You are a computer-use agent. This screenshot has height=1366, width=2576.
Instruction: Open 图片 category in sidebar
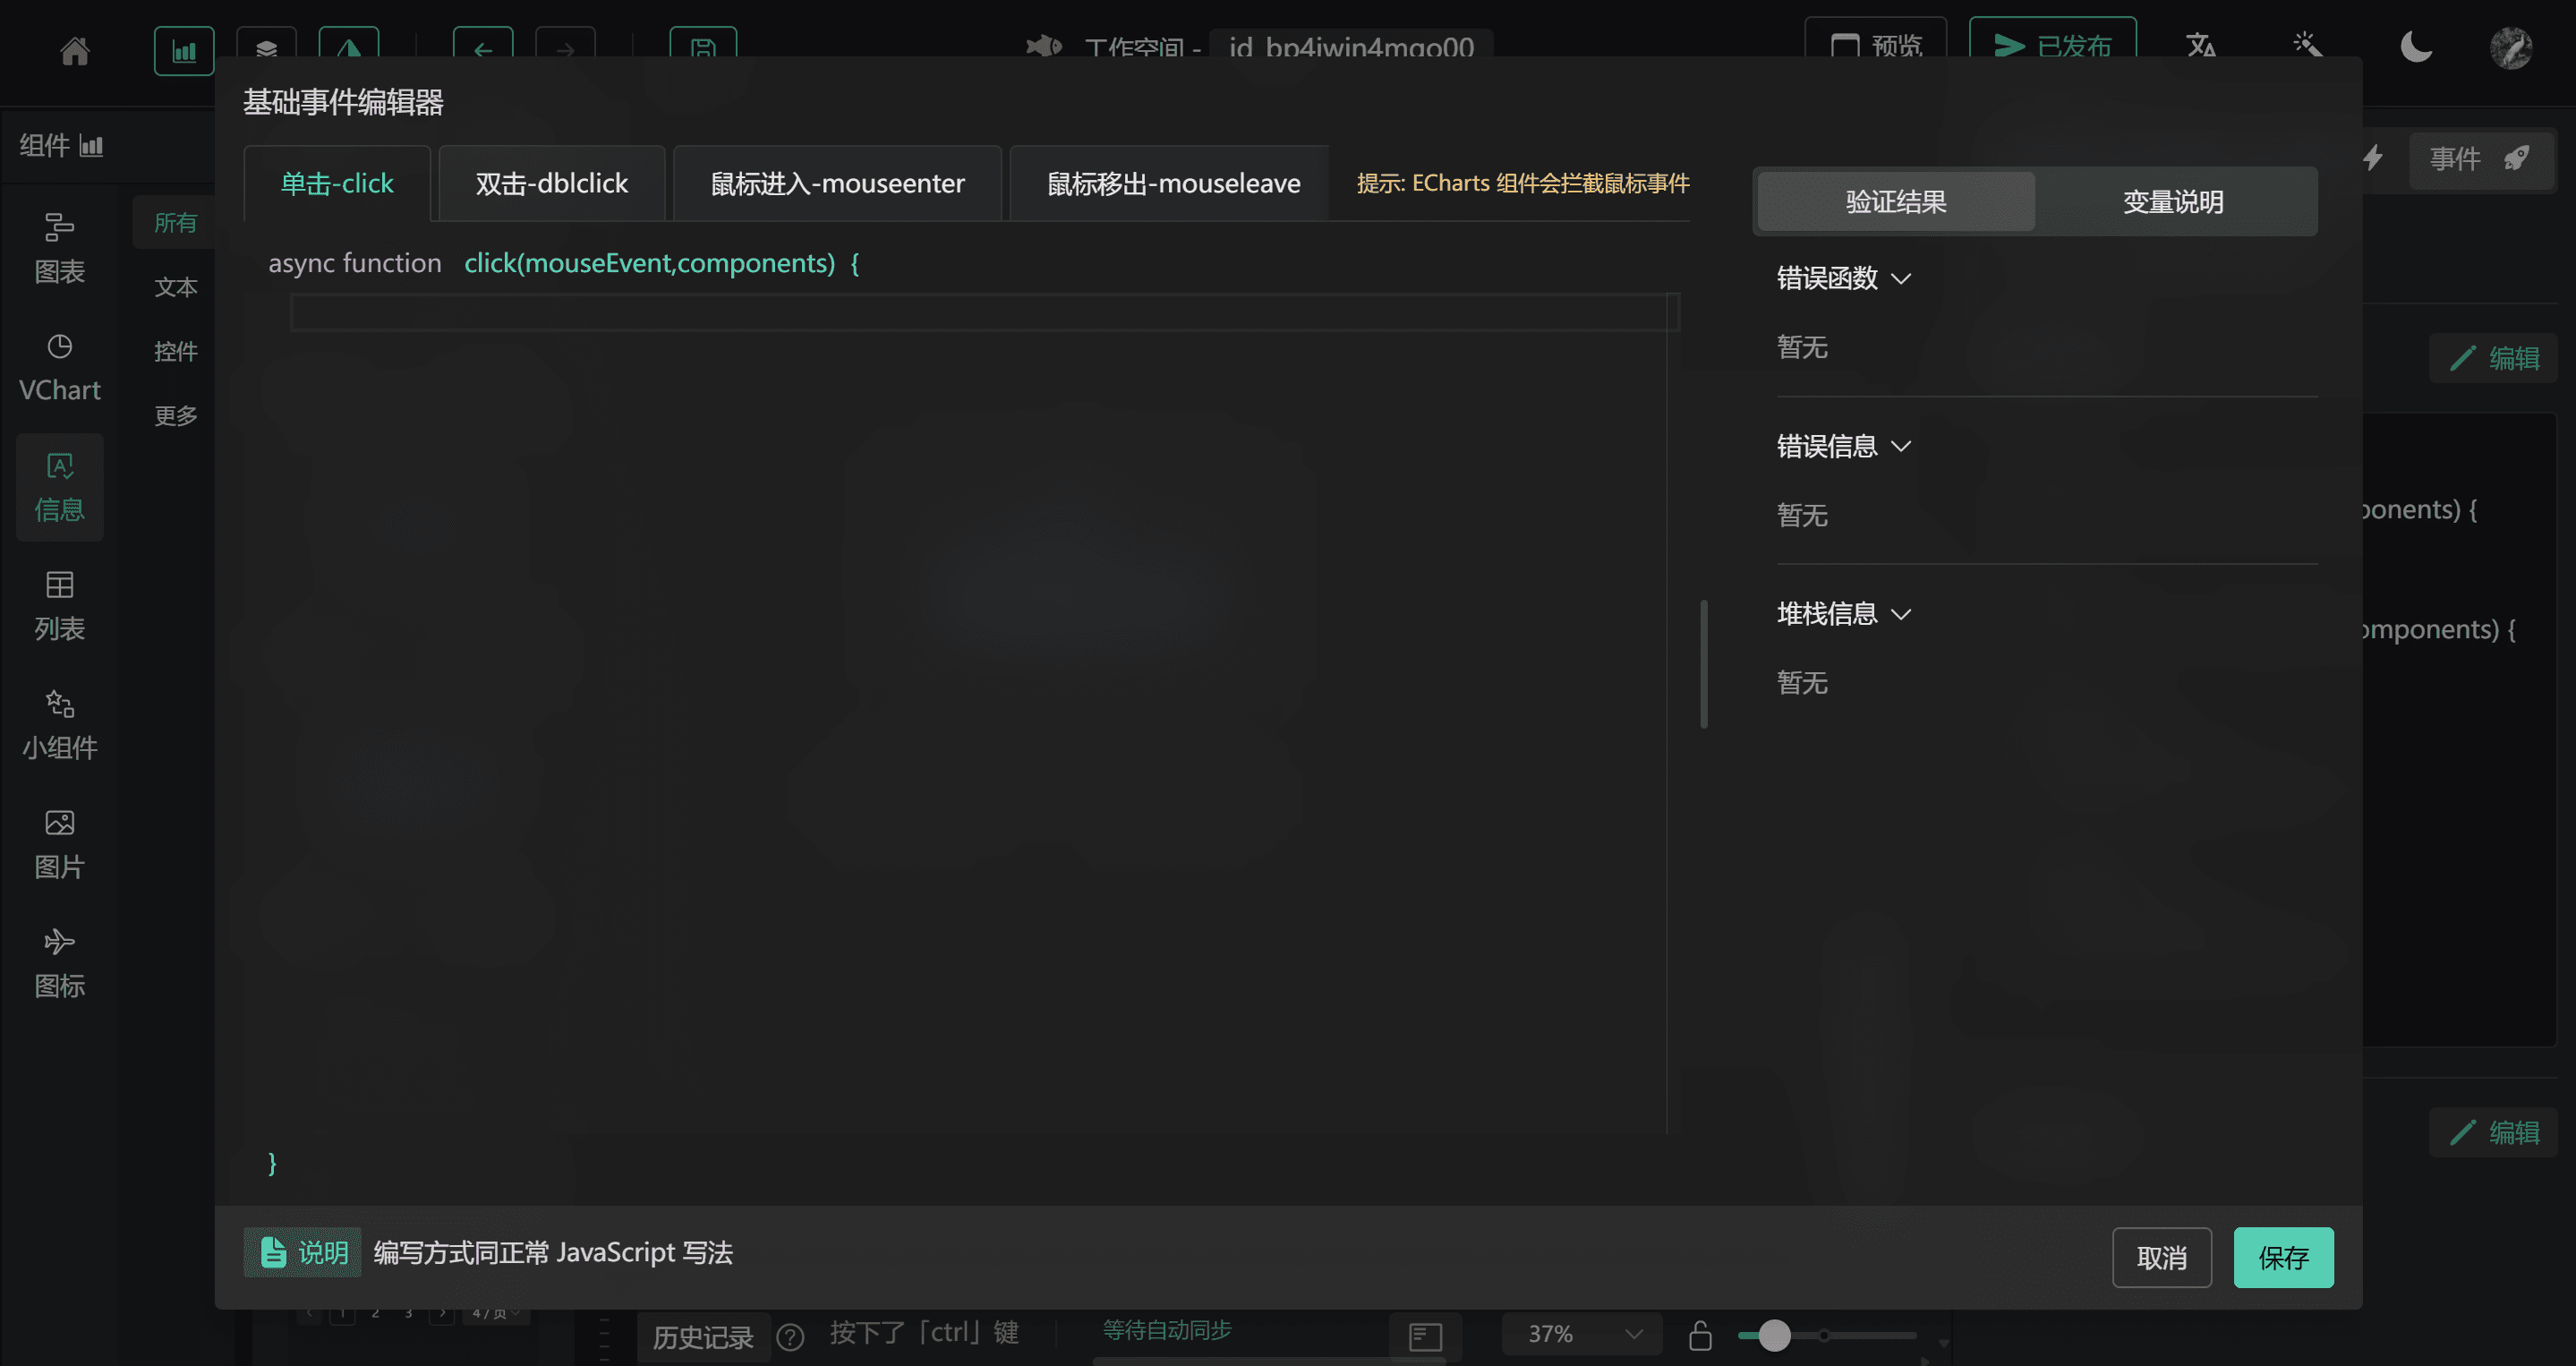(x=60, y=844)
